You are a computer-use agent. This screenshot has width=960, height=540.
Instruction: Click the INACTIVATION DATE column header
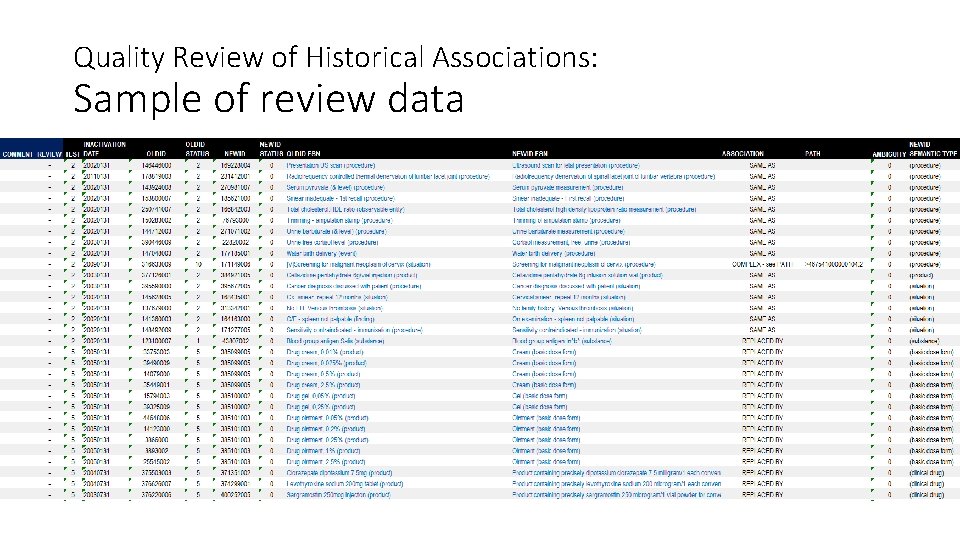(105, 149)
